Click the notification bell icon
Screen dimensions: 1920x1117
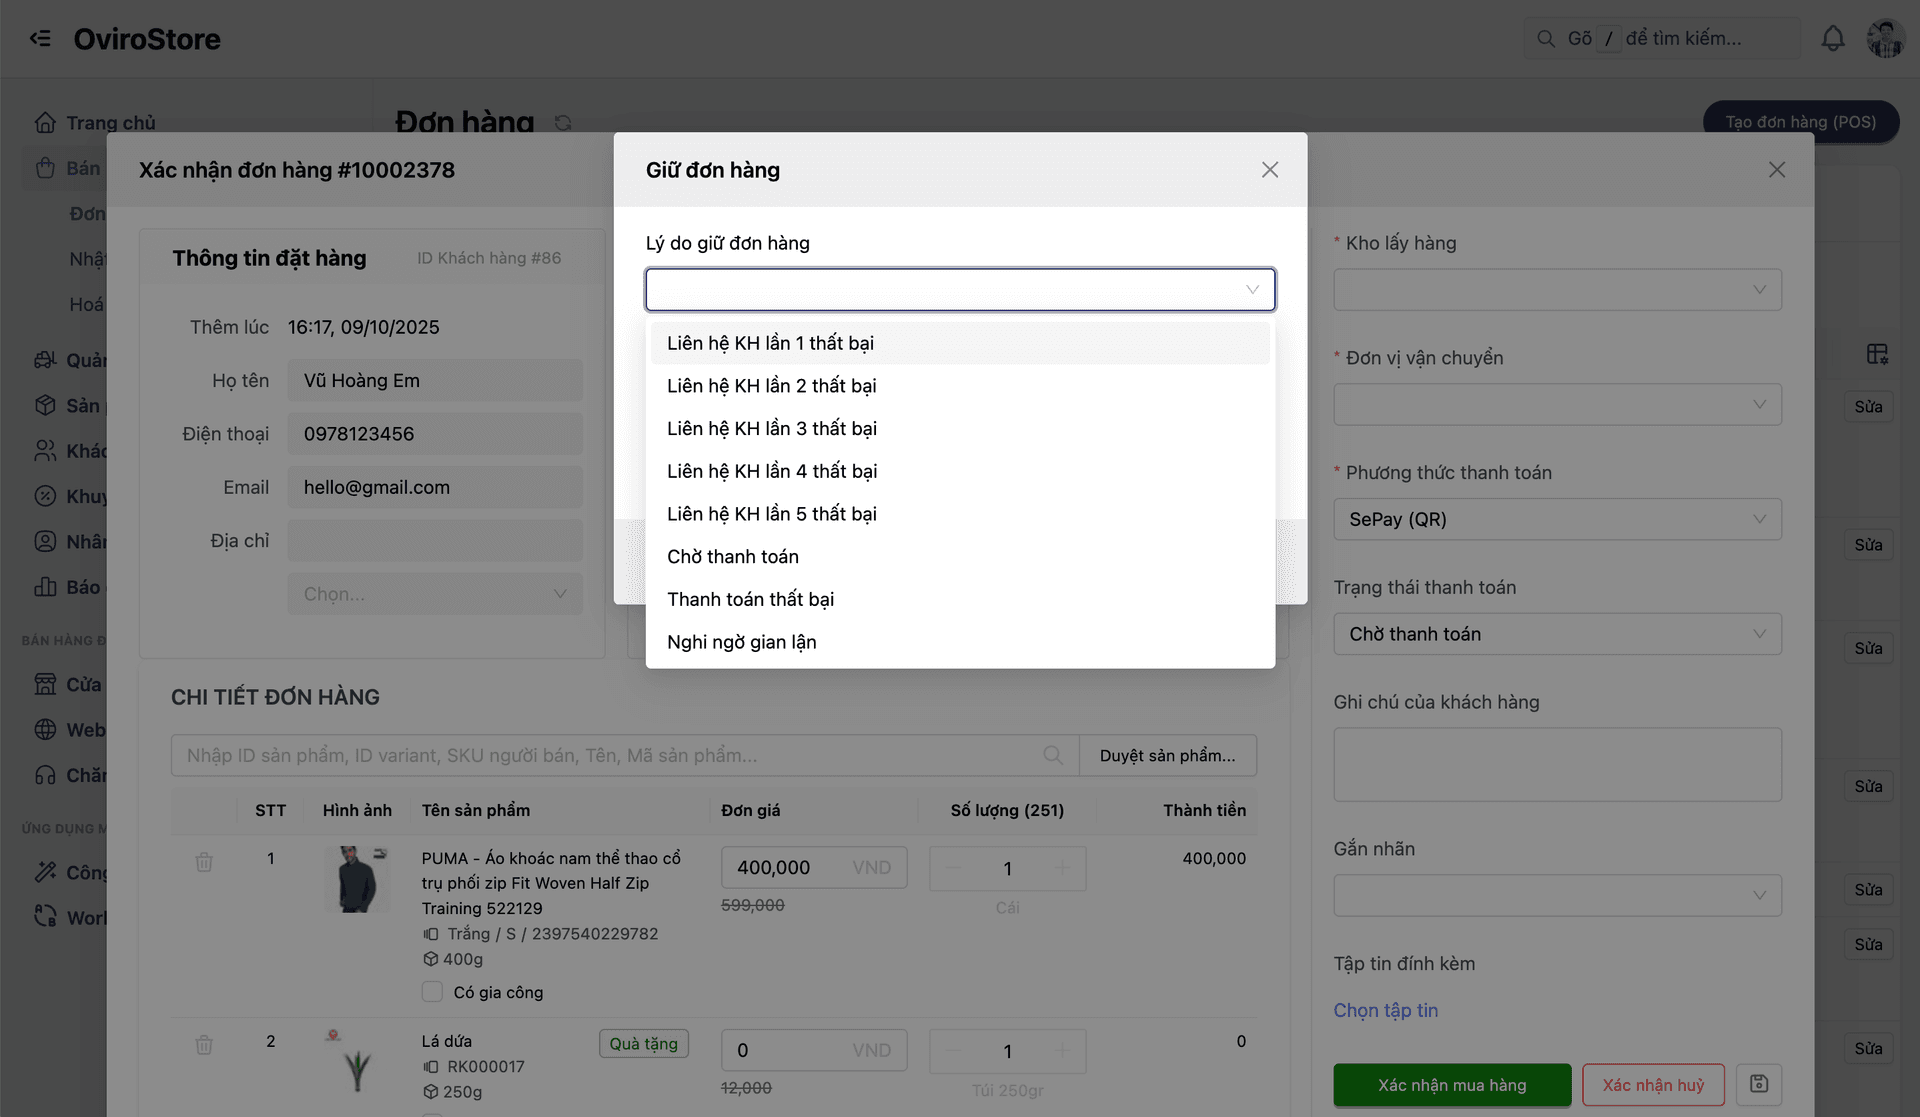coord(1832,39)
